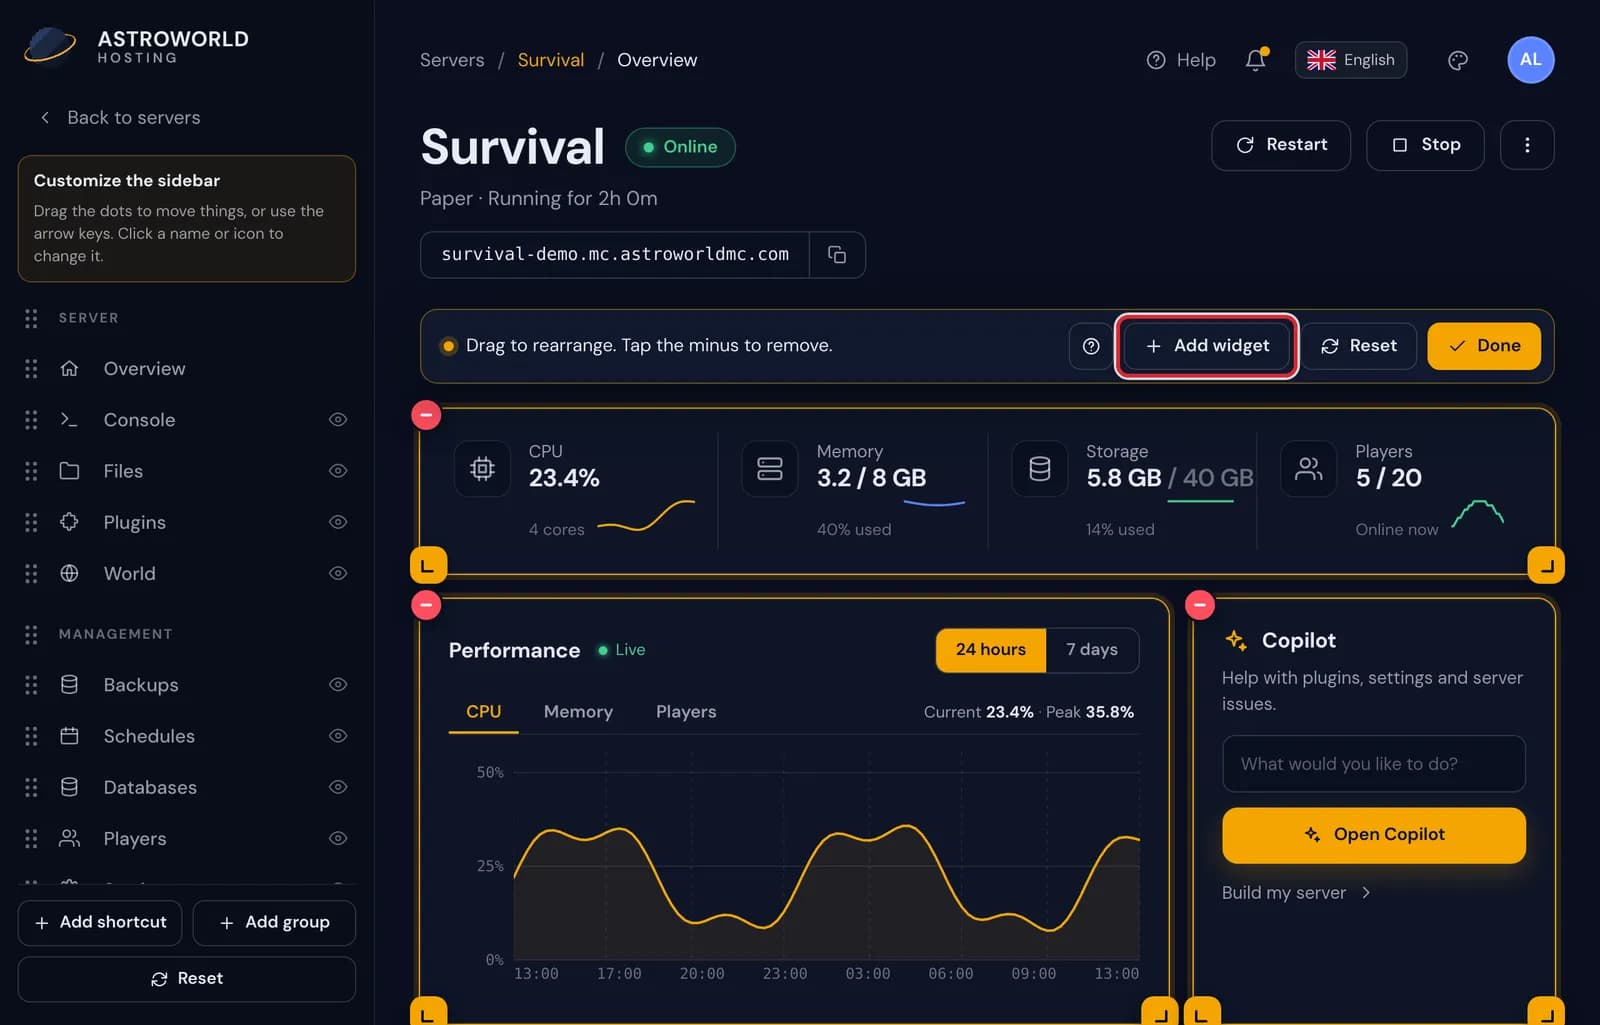Click Add shortcut in the sidebar
Screen dimensions: 1600x1025
[100, 923]
